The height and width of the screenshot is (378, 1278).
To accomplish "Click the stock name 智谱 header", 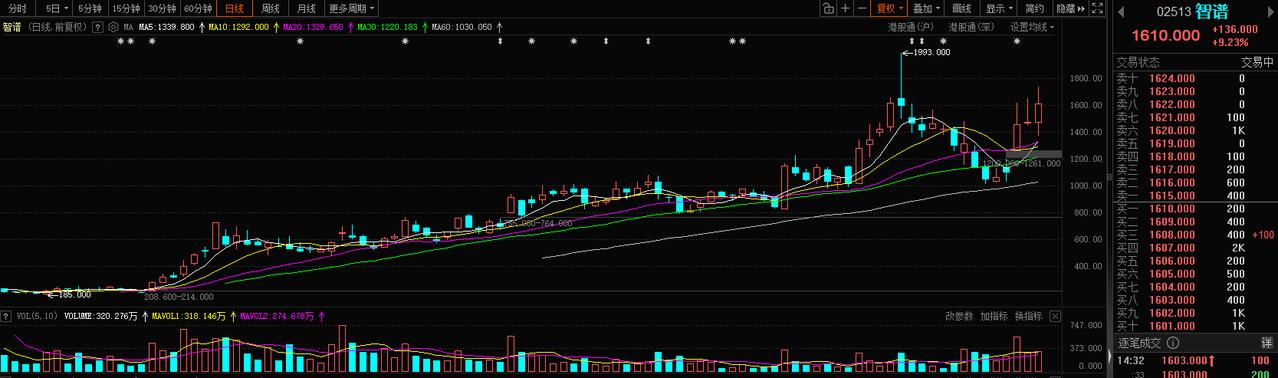I will 1211,11.
